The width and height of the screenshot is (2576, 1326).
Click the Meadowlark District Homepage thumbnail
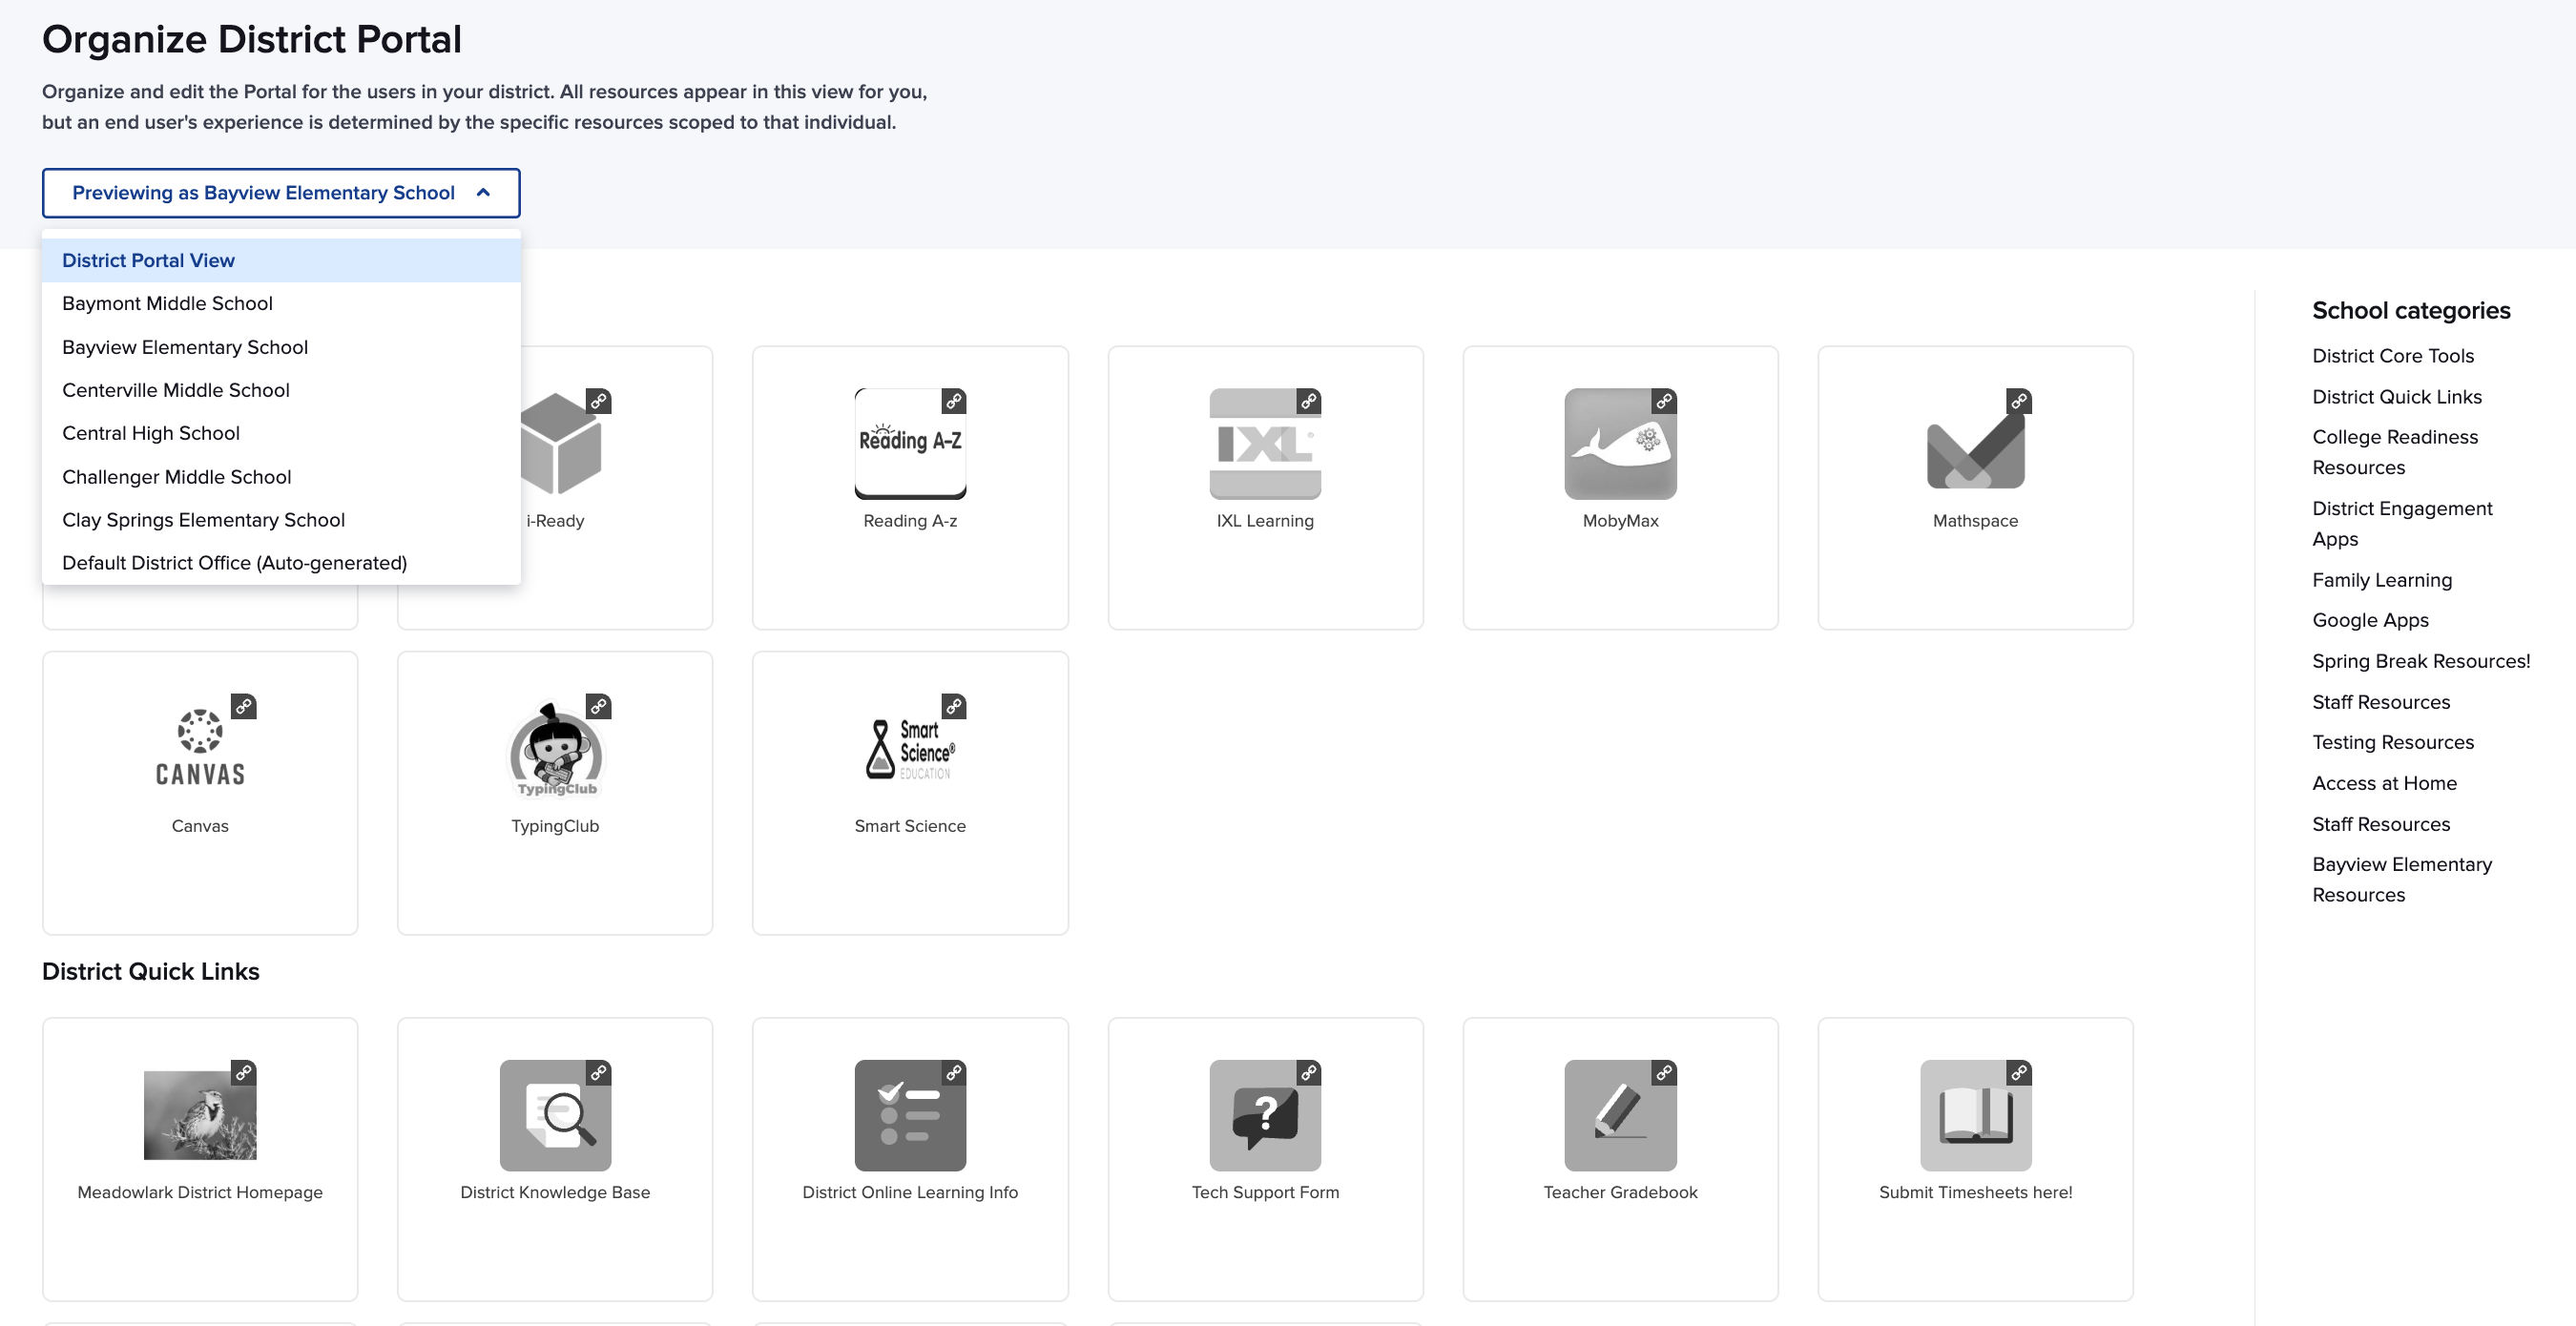(200, 1114)
